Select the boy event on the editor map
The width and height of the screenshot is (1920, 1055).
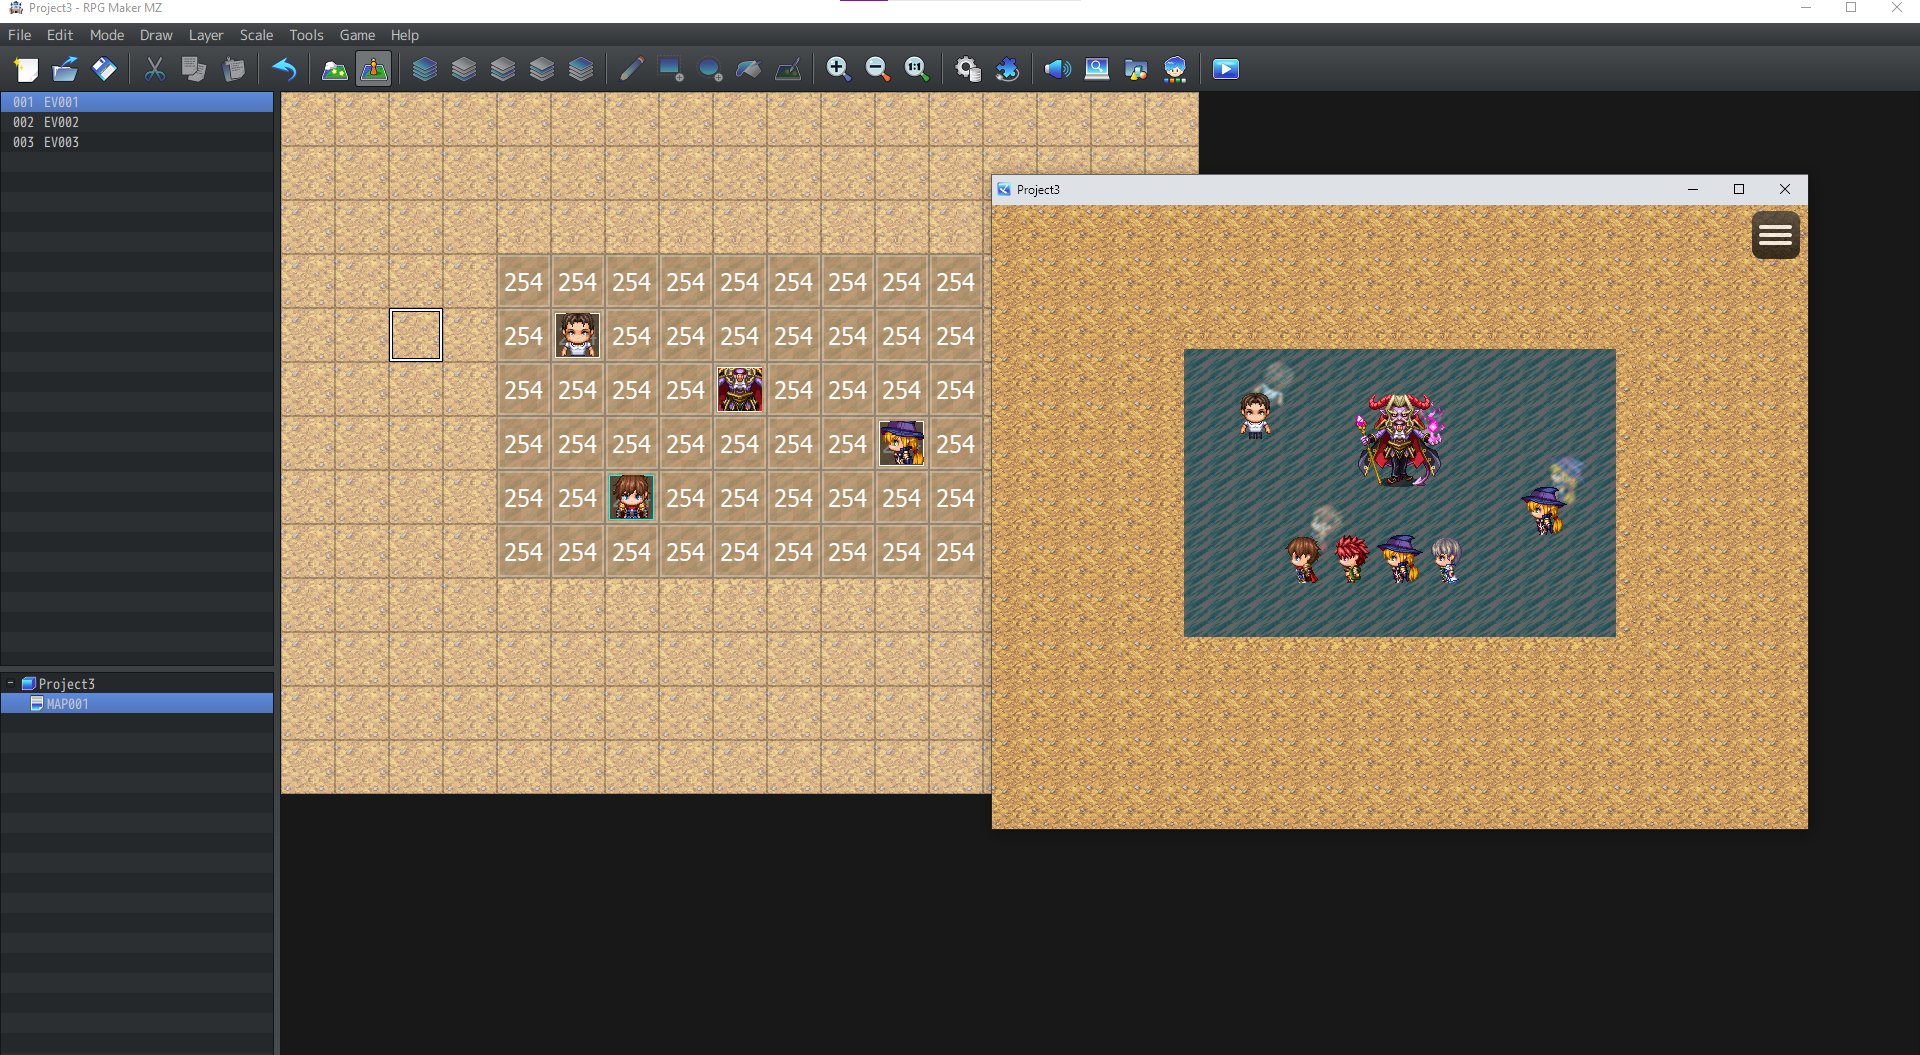pos(578,335)
